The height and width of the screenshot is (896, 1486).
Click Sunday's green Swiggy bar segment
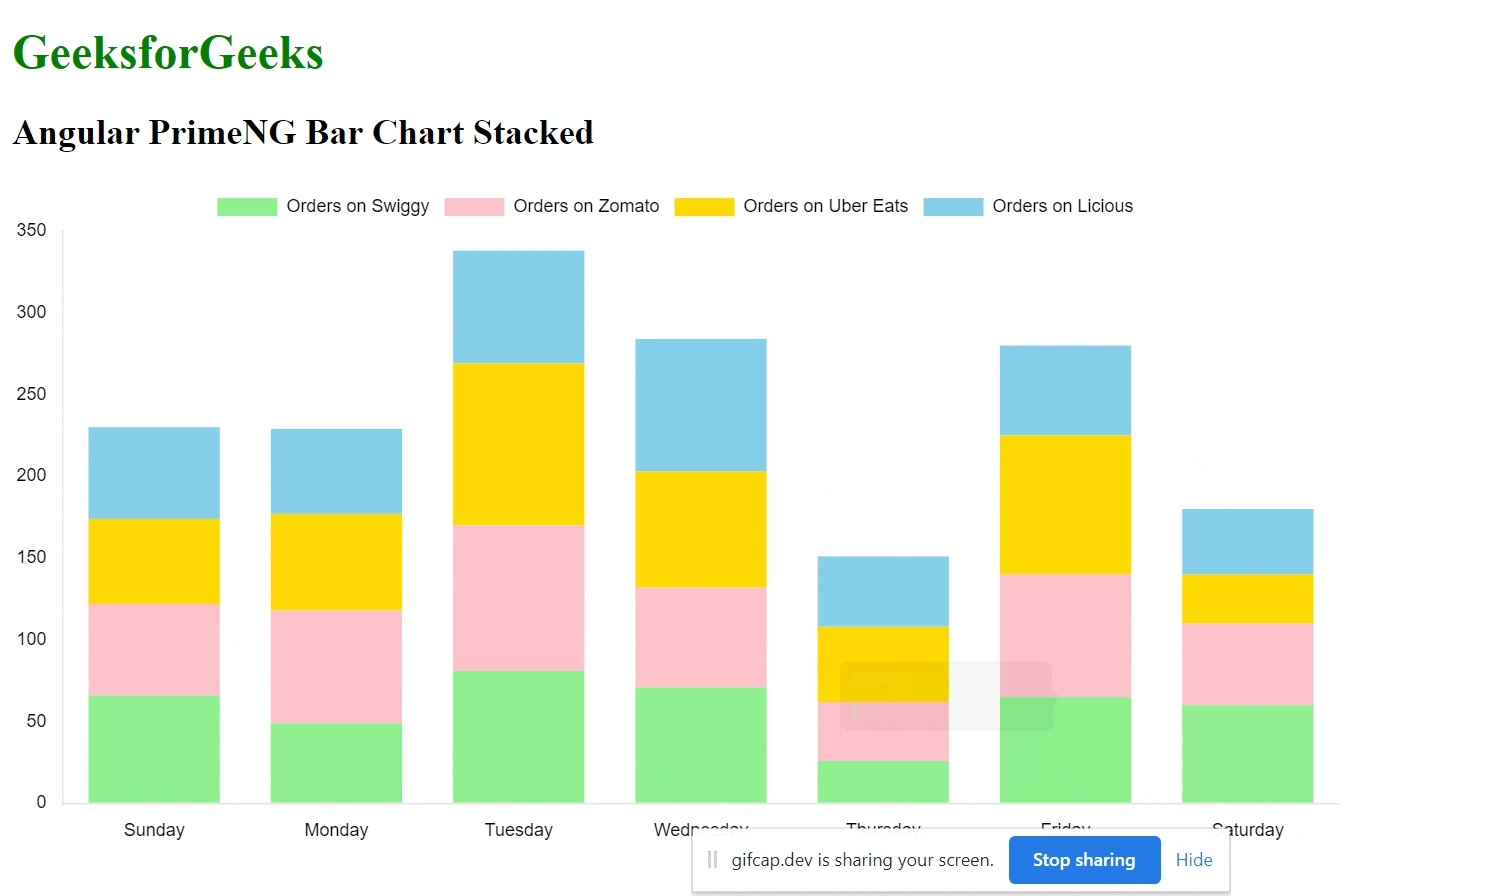pos(154,748)
